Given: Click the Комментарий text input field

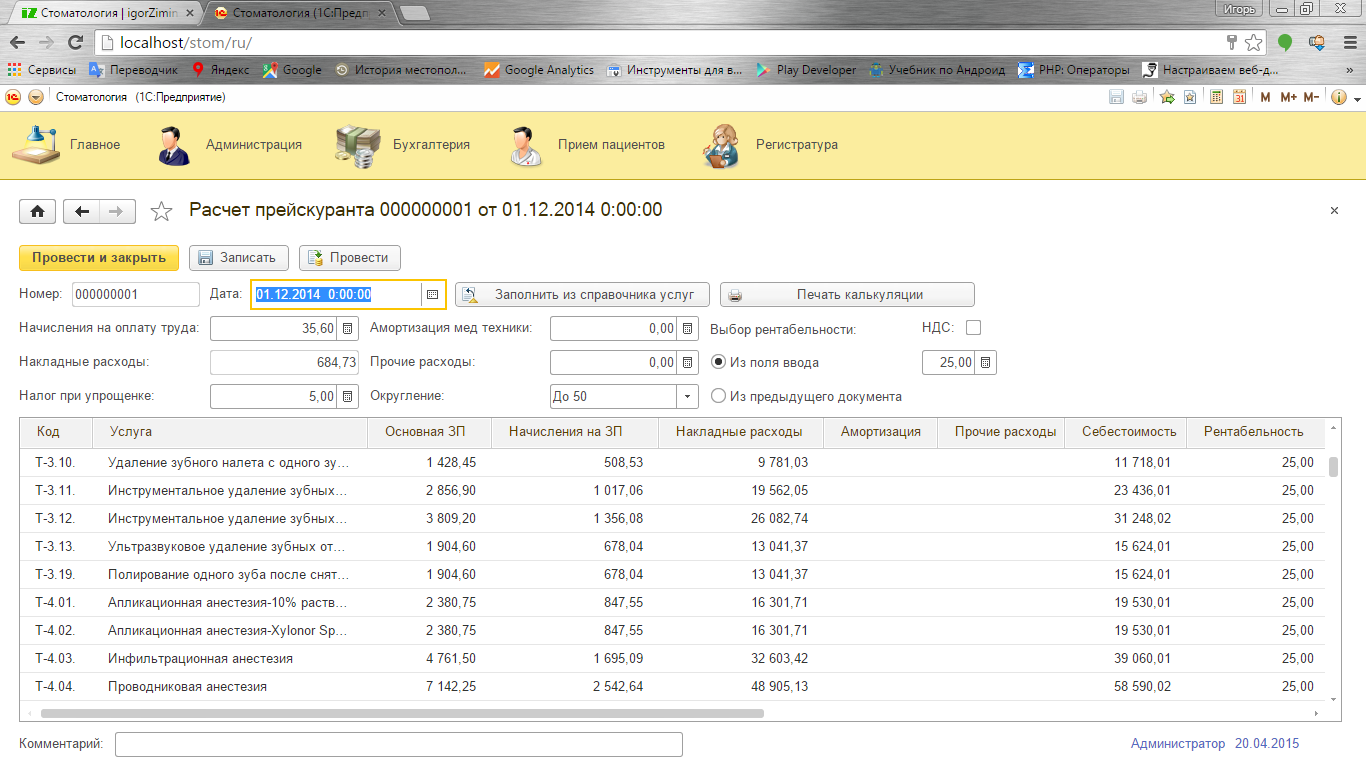Looking at the screenshot, I should pyautogui.click(x=398, y=745).
